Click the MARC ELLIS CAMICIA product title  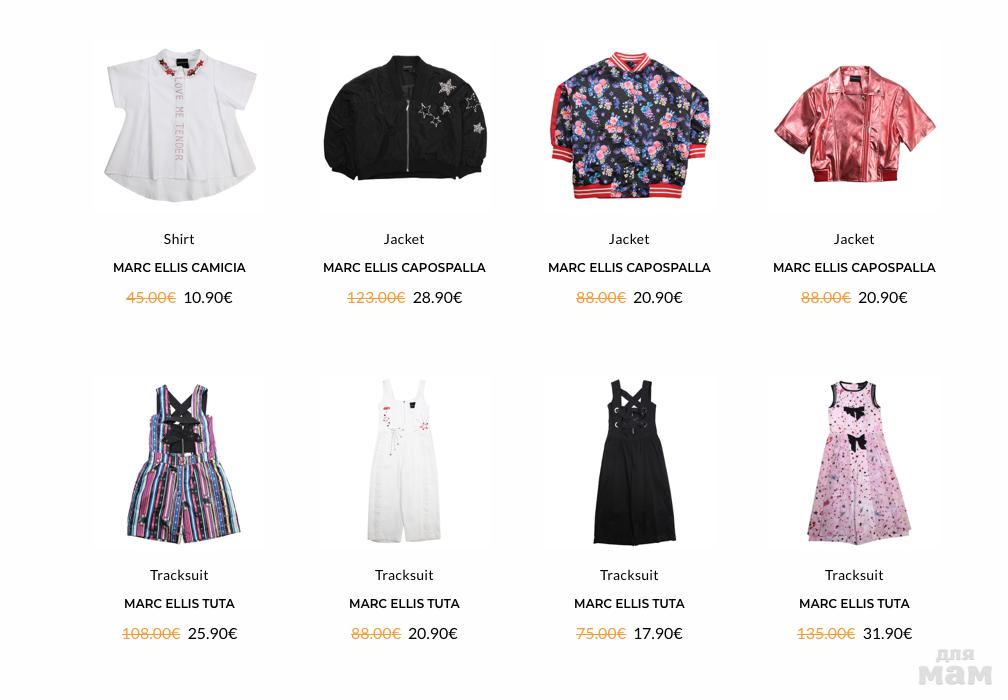(x=179, y=267)
